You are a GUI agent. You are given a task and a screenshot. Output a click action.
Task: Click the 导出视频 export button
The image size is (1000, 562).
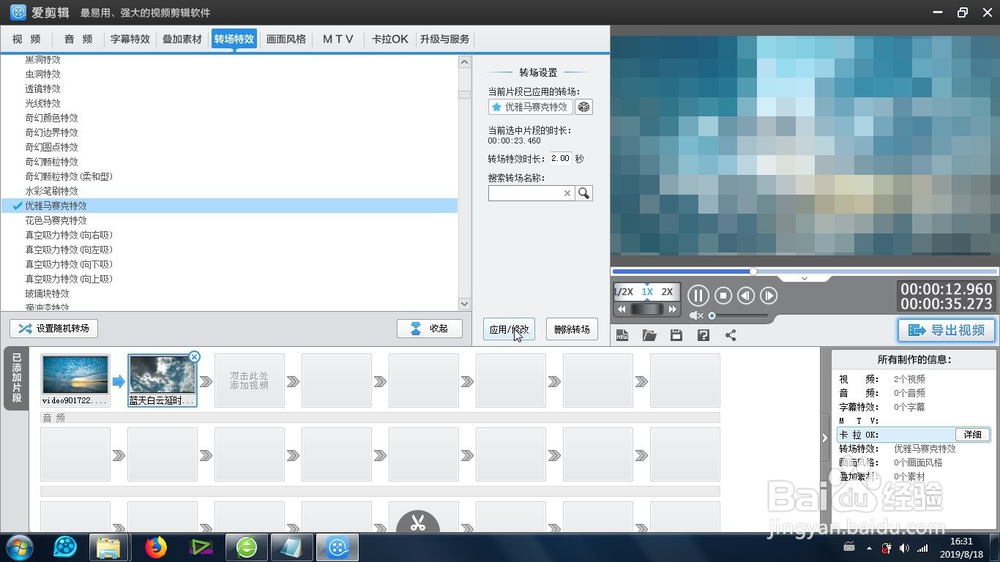[x=946, y=330]
